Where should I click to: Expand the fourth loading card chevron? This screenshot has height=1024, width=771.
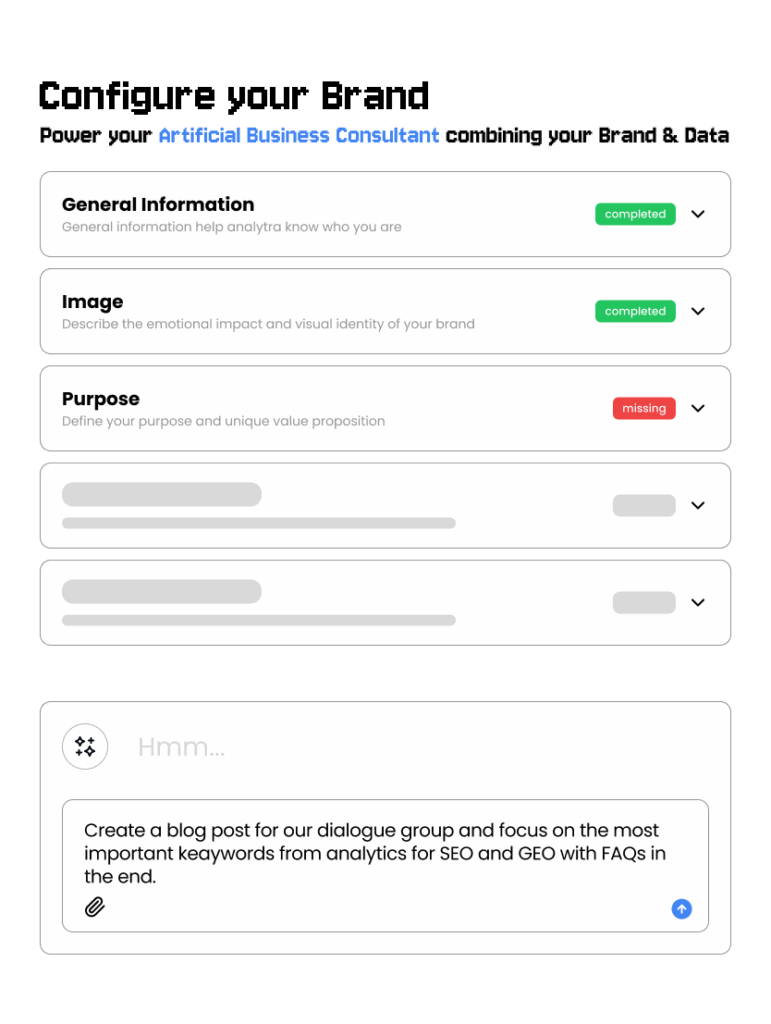point(698,505)
